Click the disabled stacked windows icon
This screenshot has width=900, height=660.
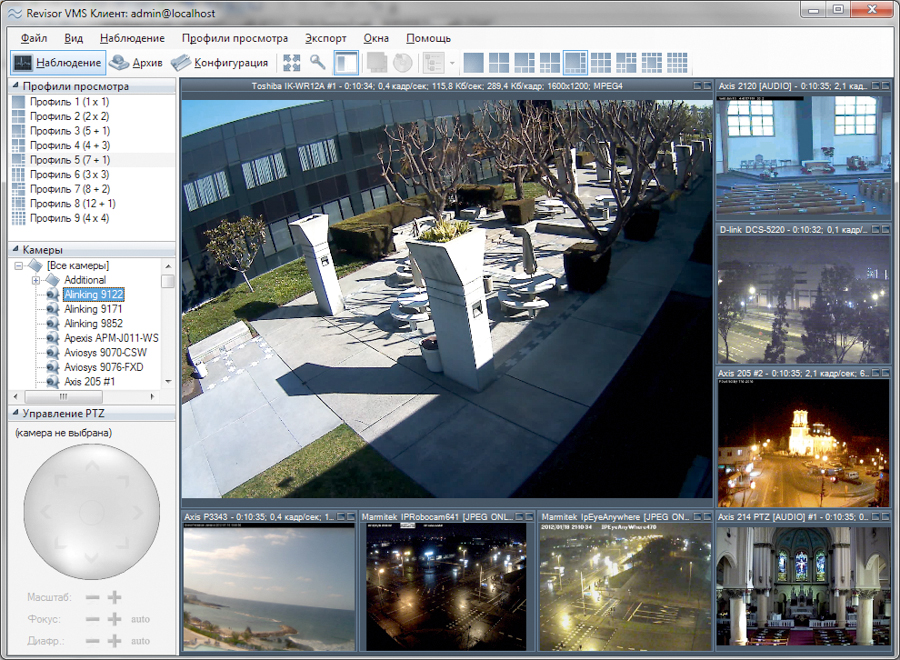[377, 63]
